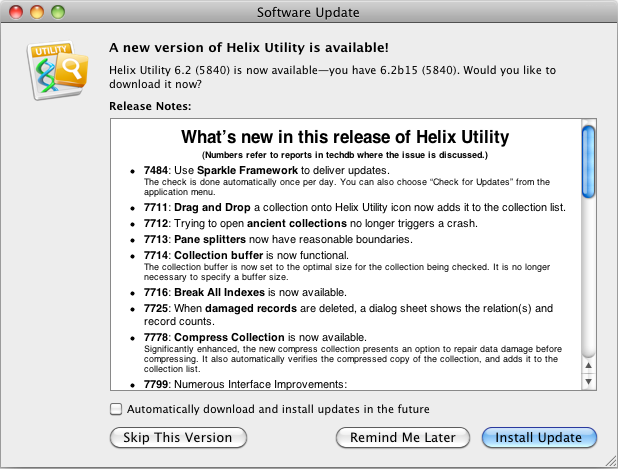618x469 pixels.
Task: Zoom window with the green button
Action: (x=59, y=13)
